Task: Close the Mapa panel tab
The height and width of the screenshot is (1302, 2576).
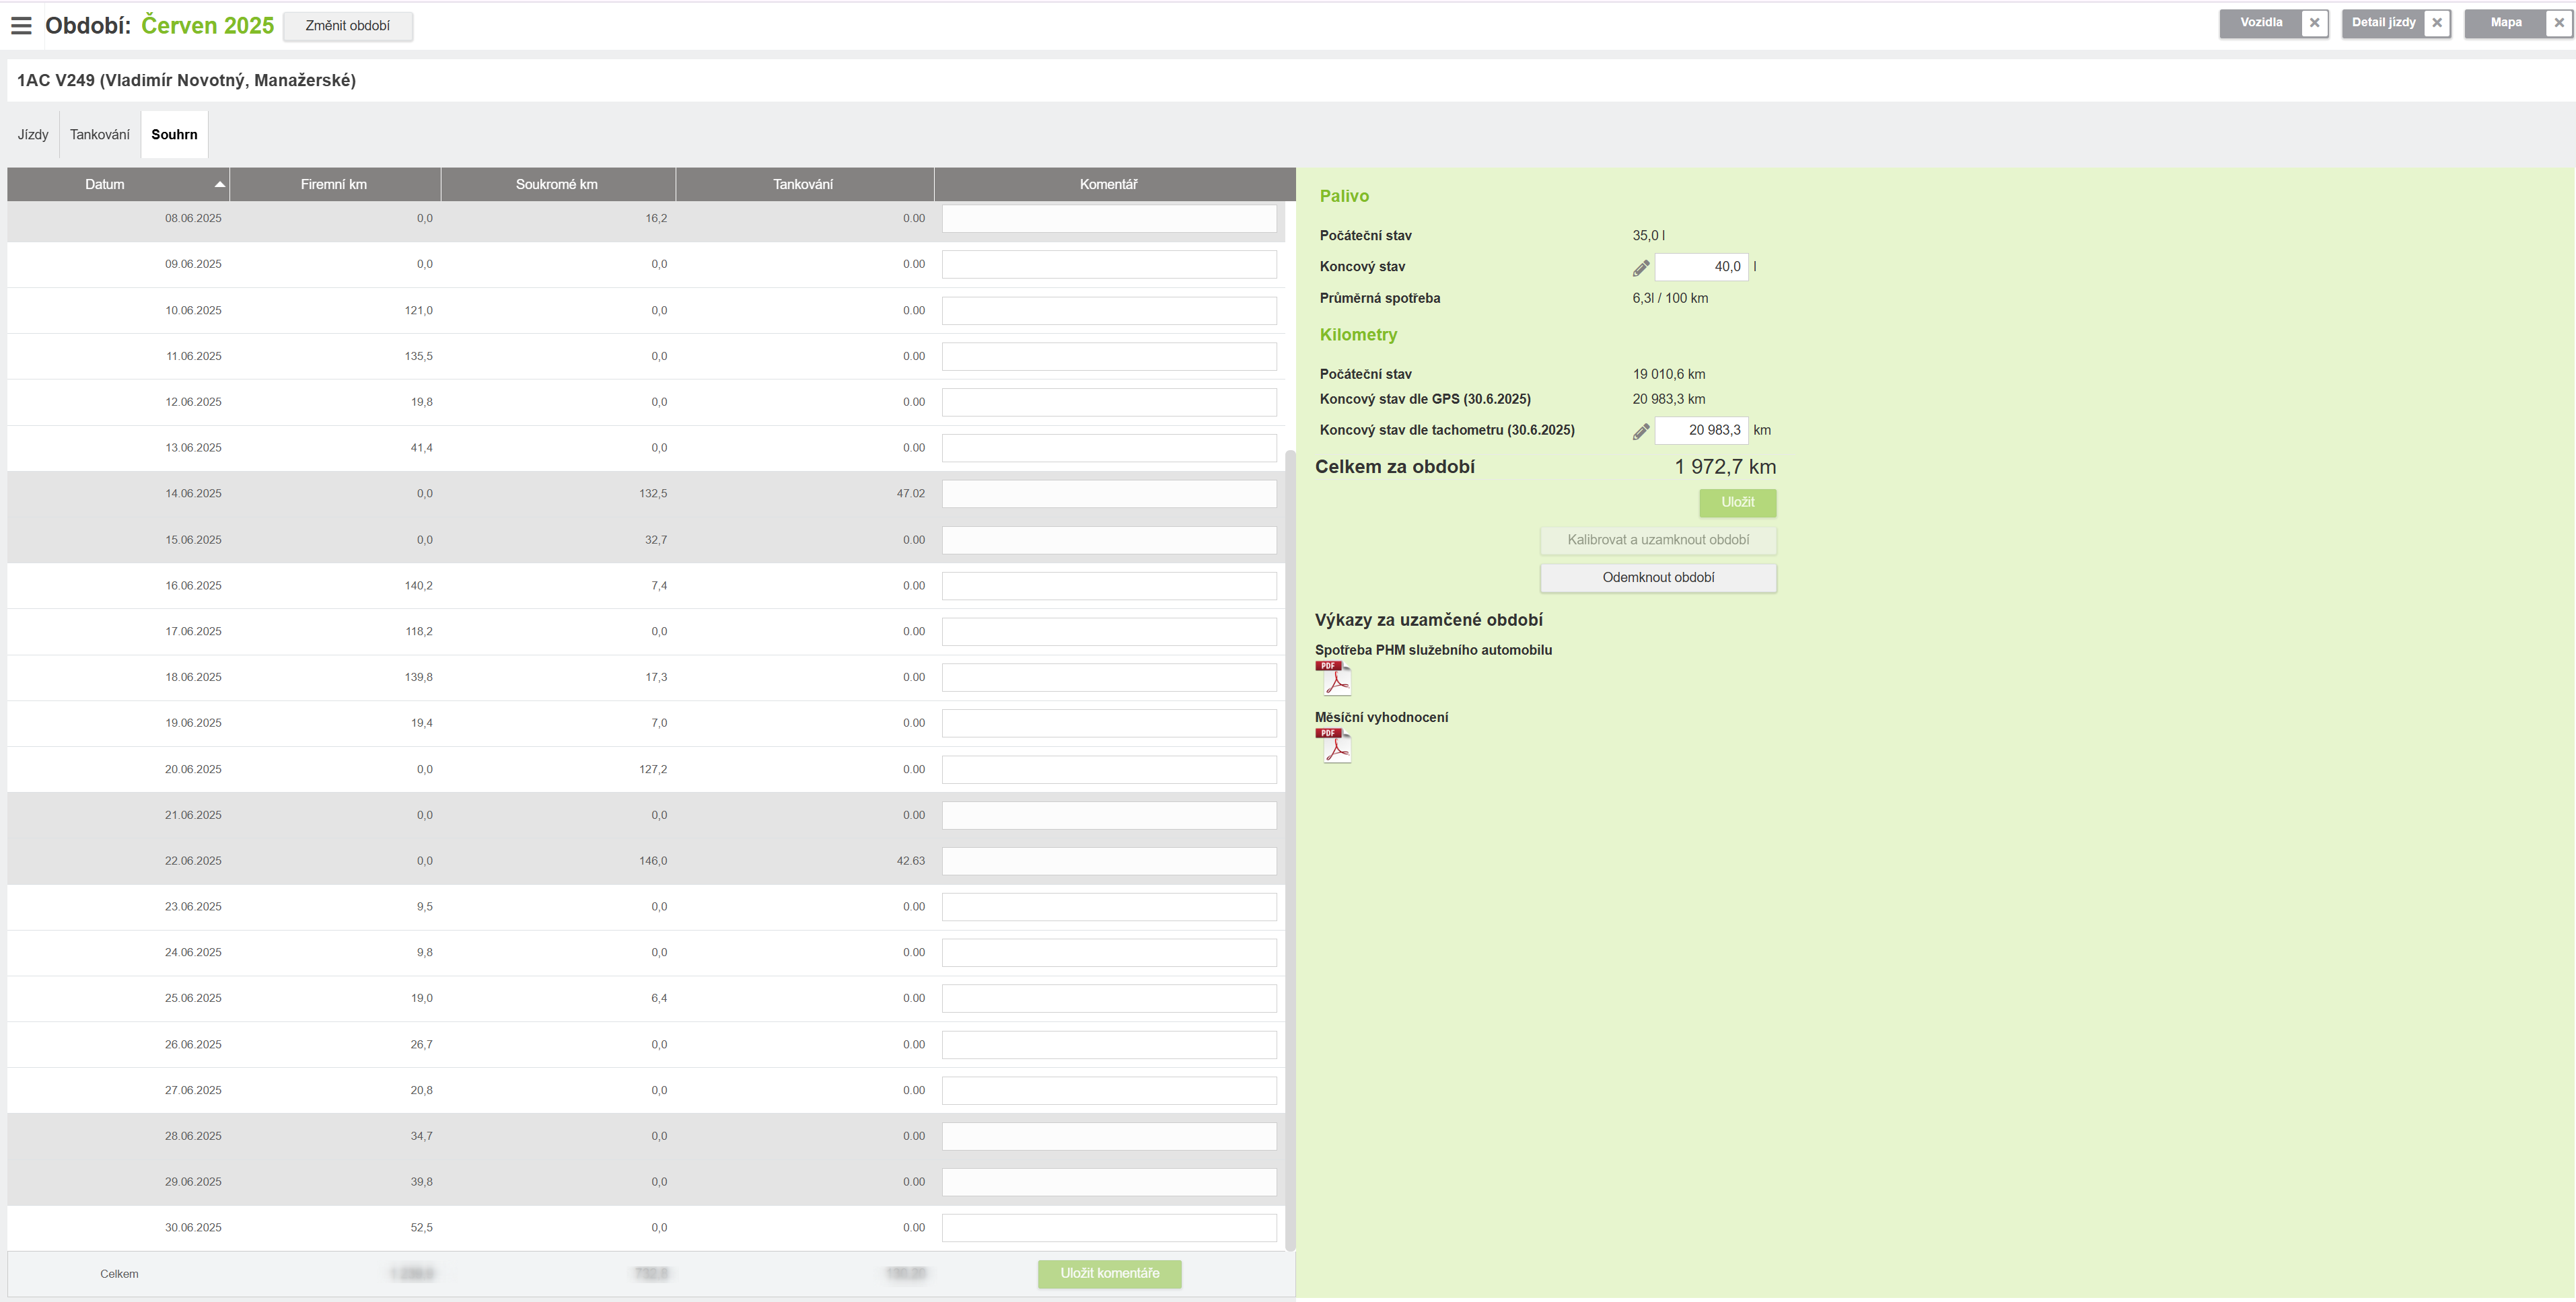Action: pyautogui.click(x=2559, y=23)
